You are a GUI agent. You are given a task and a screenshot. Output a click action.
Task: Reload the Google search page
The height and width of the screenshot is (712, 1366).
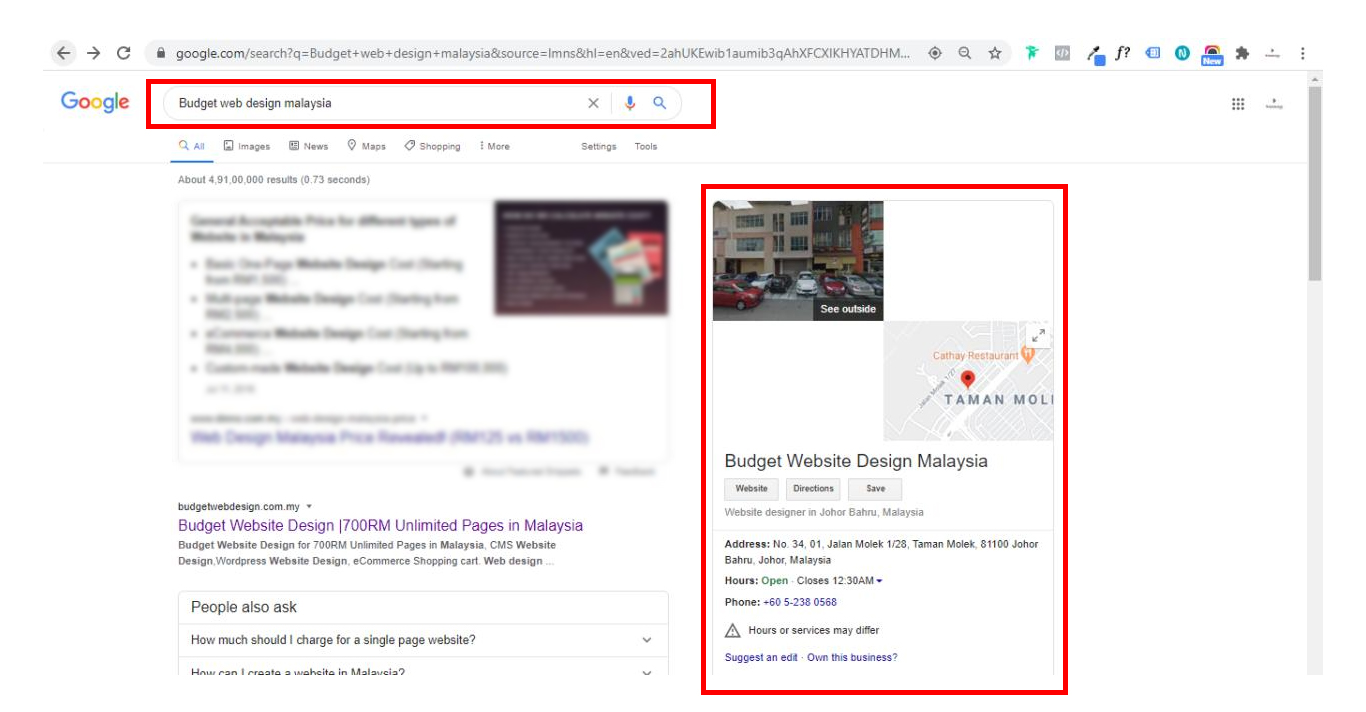(x=124, y=53)
